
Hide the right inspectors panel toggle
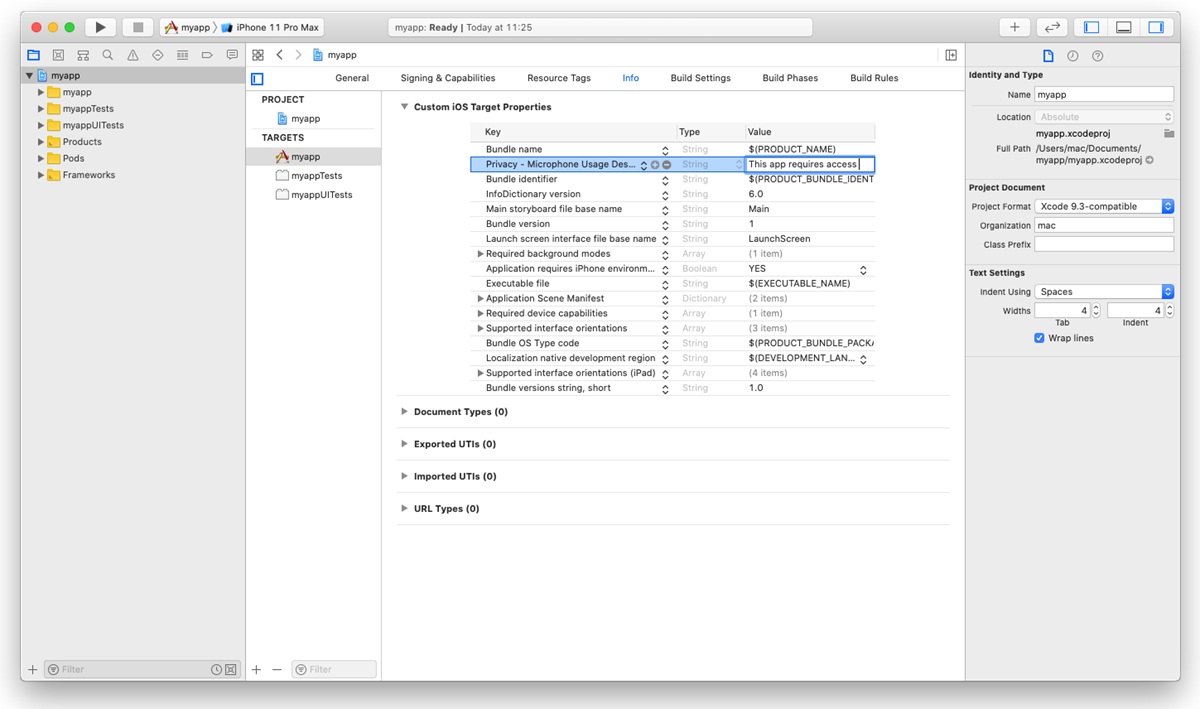pos(1155,27)
